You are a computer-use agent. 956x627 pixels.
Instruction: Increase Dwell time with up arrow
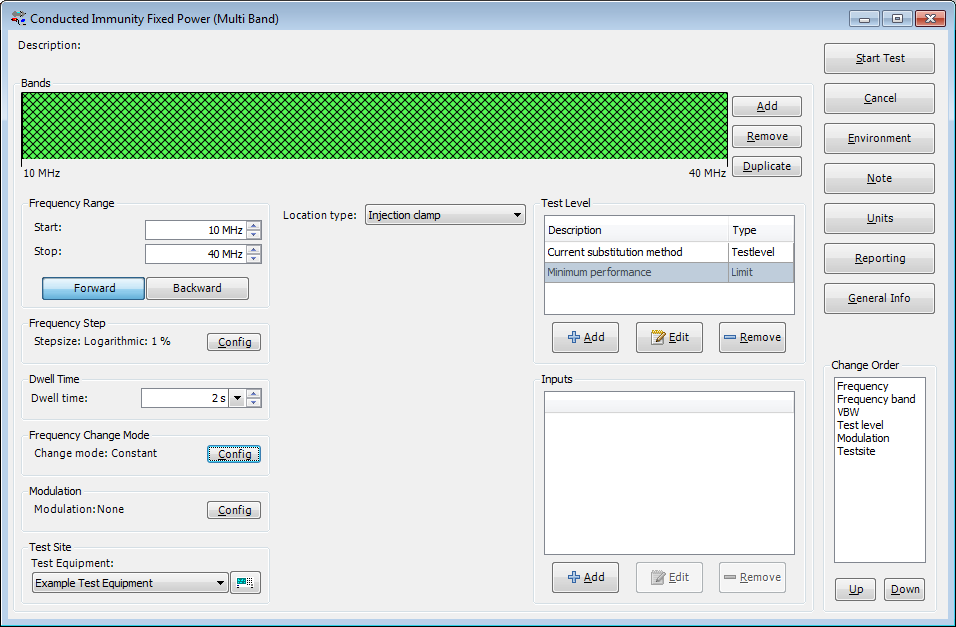point(254,393)
